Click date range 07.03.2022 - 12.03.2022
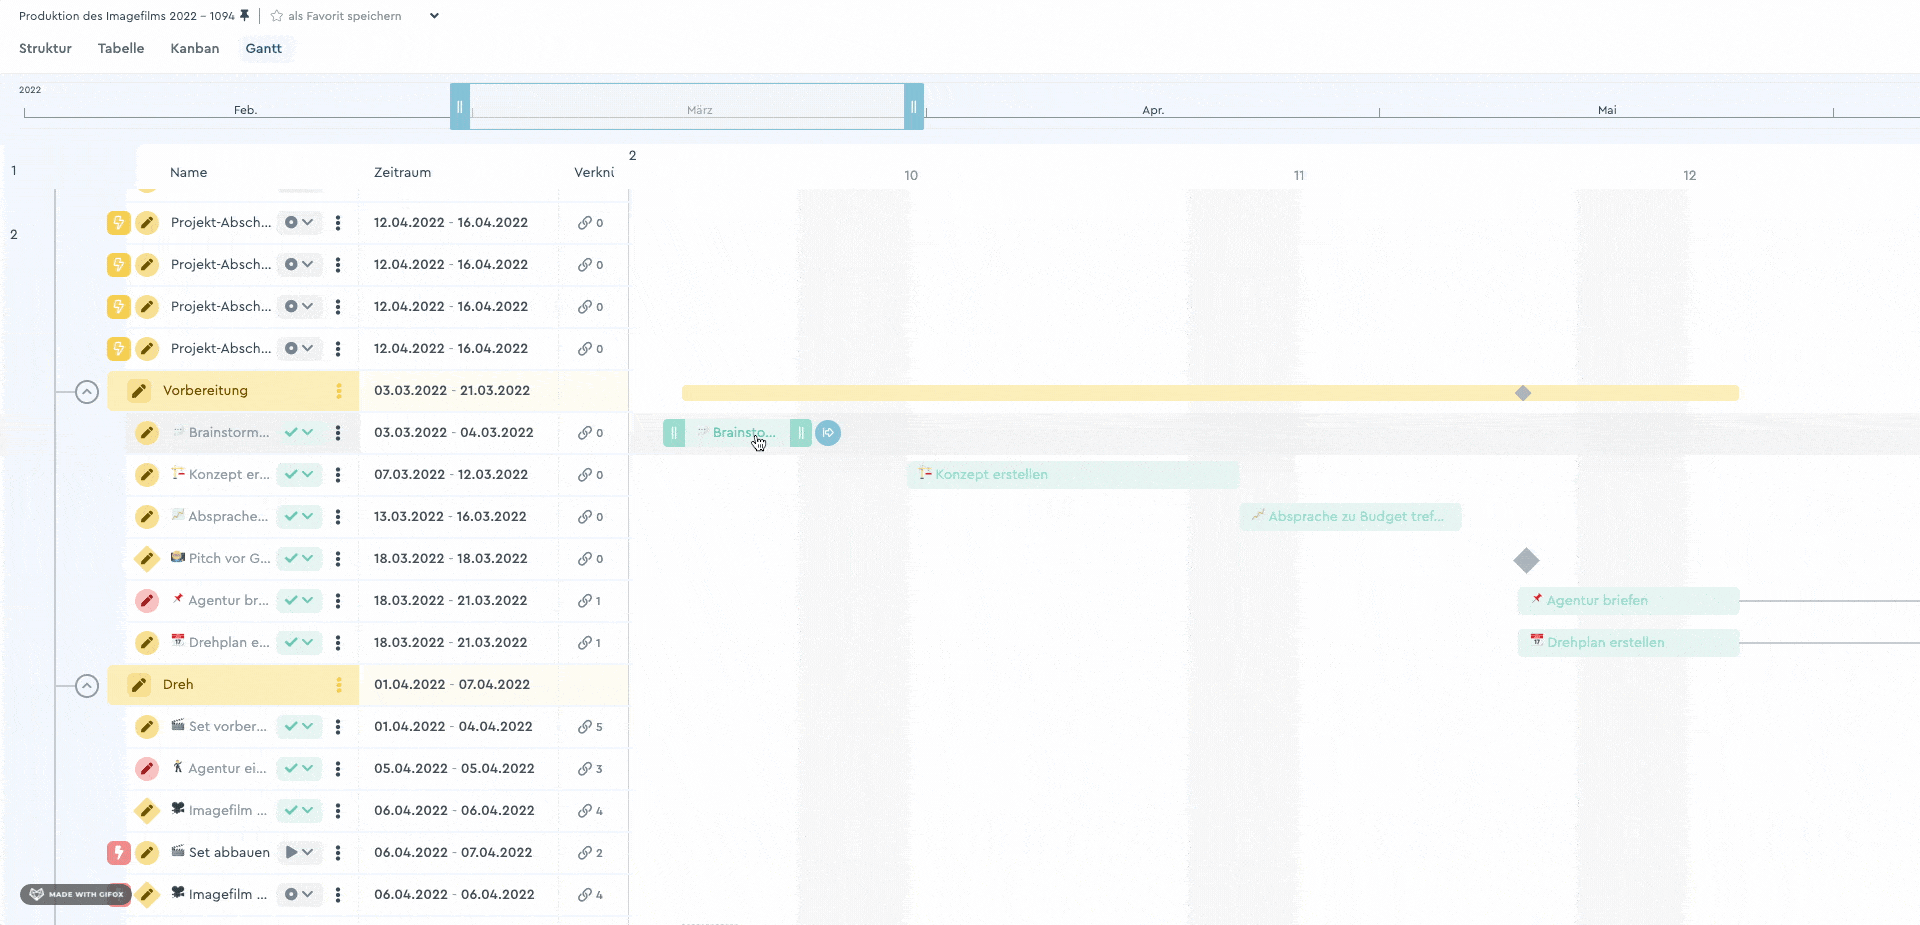Viewport: 1920px width, 925px height. tap(451, 475)
